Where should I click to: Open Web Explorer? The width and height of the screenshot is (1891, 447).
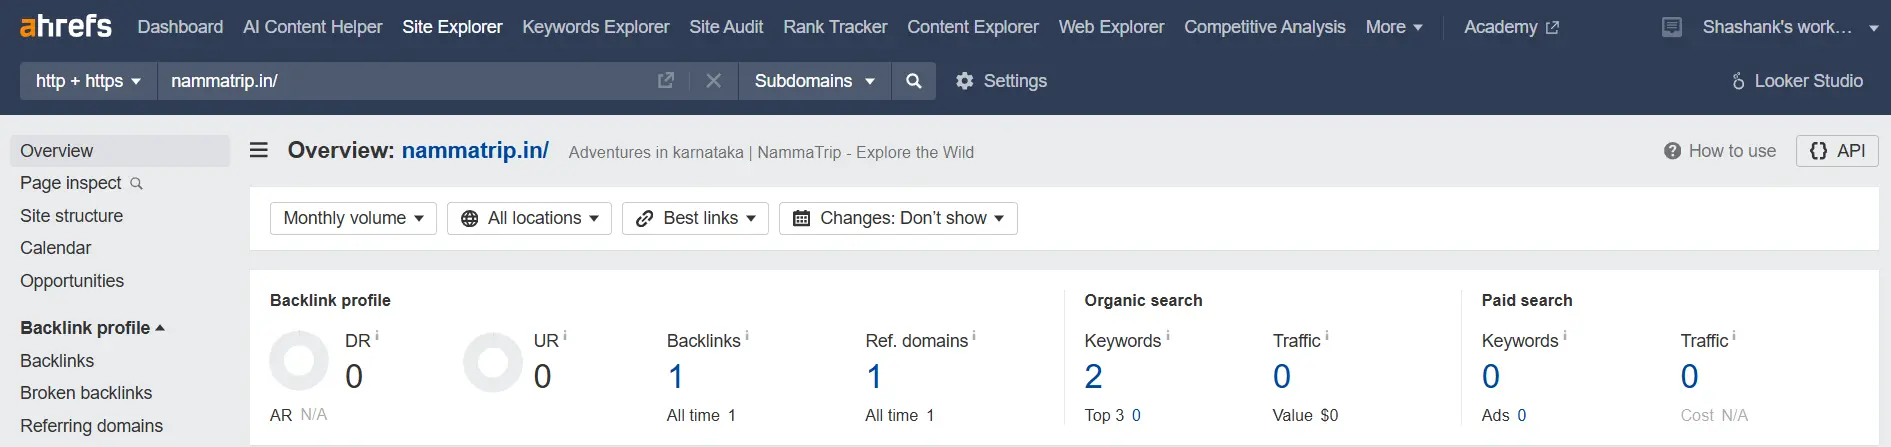pyautogui.click(x=1111, y=27)
